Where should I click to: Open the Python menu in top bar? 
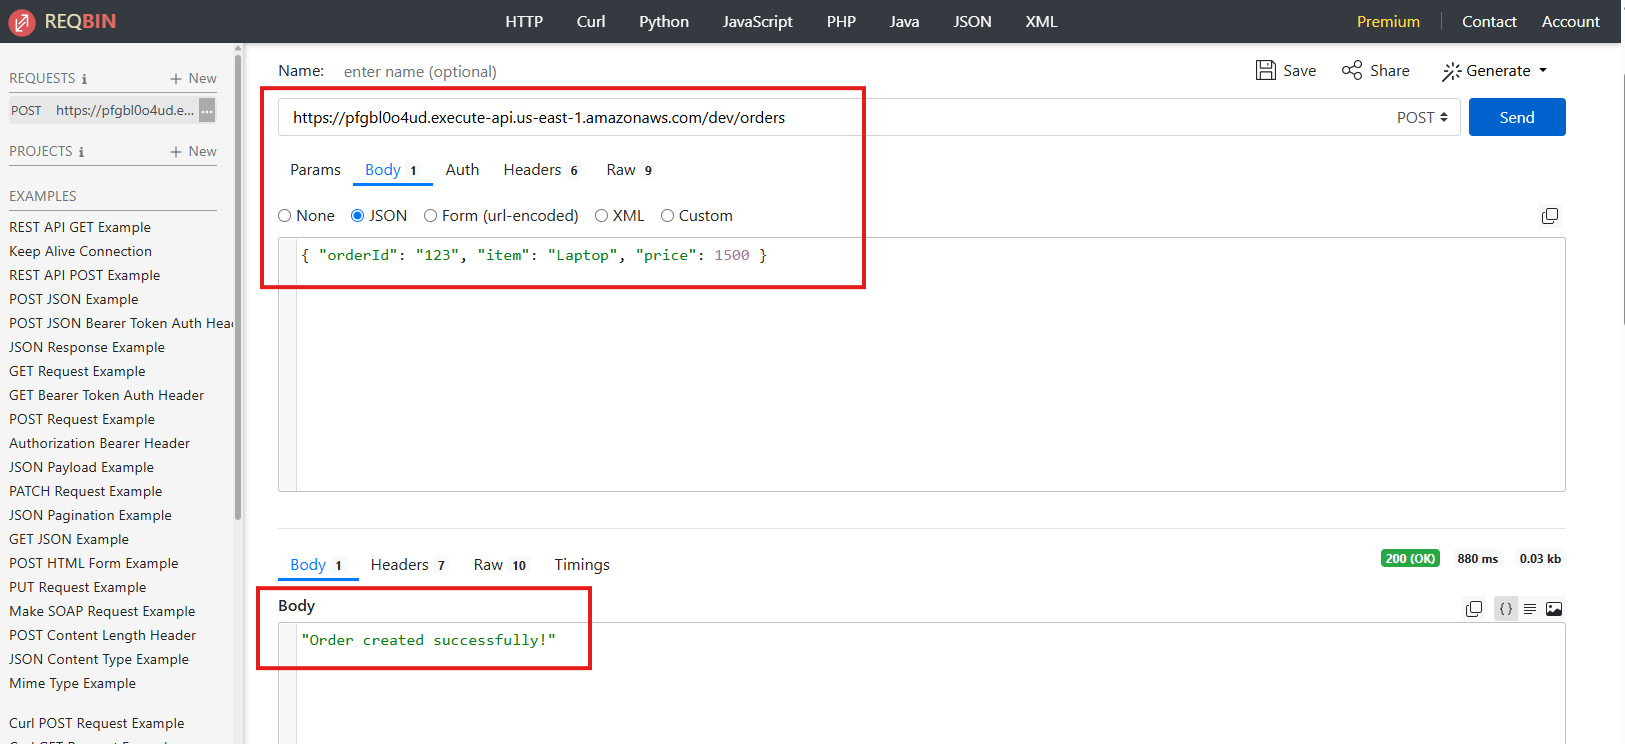click(664, 22)
